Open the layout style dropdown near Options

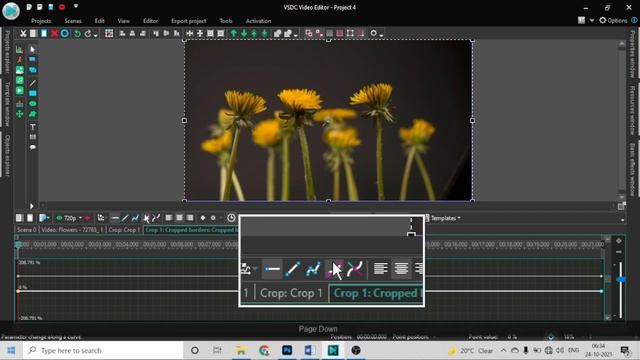pyautogui.click(x=591, y=20)
